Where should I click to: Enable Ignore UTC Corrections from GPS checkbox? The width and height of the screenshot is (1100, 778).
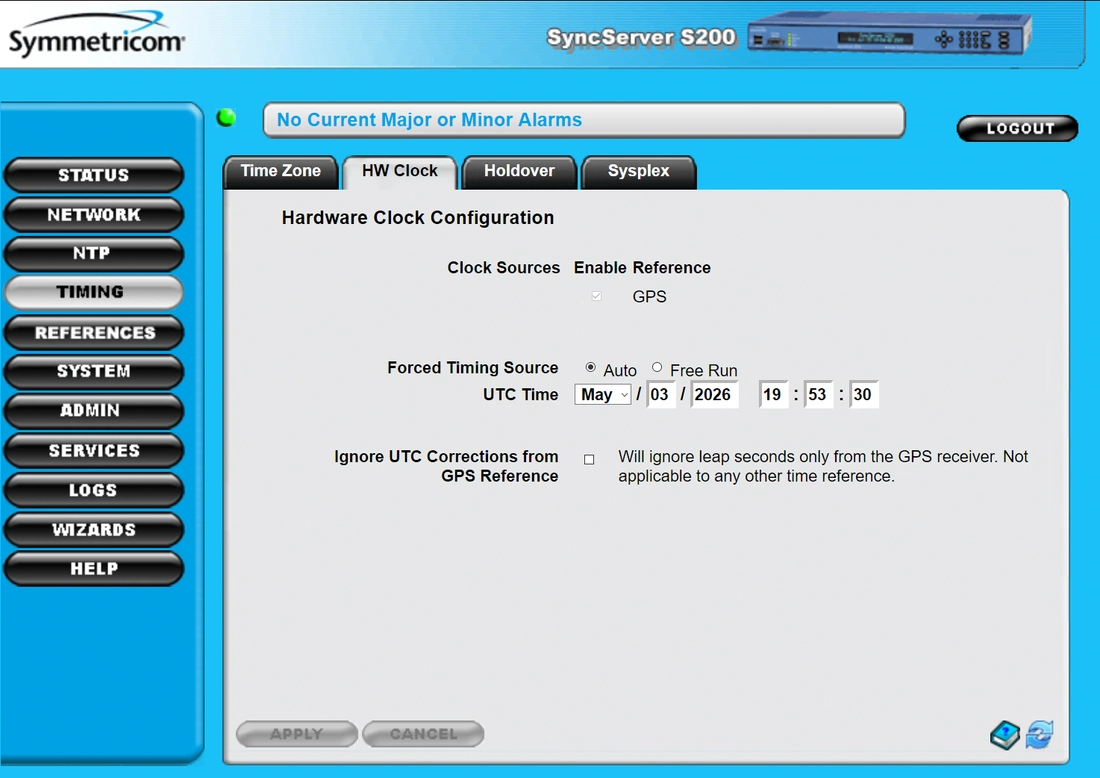589,460
